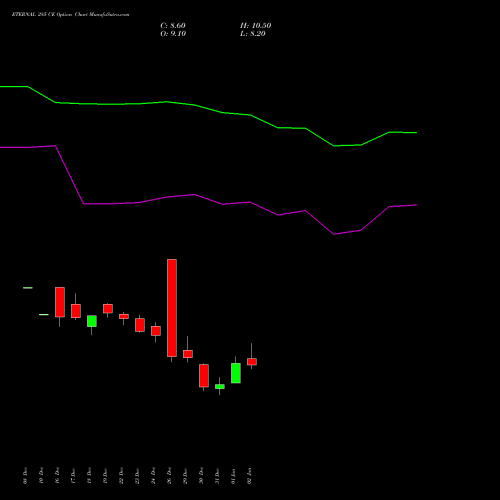500x500 pixels.
Task: Select the 30 Dec date label
Action: point(201,476)
